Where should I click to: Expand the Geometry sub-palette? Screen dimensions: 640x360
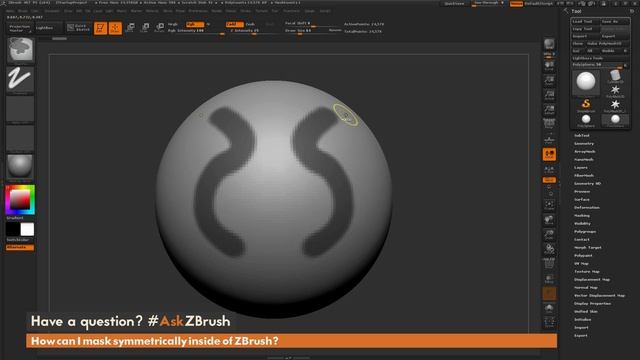[x=584, y=144]
